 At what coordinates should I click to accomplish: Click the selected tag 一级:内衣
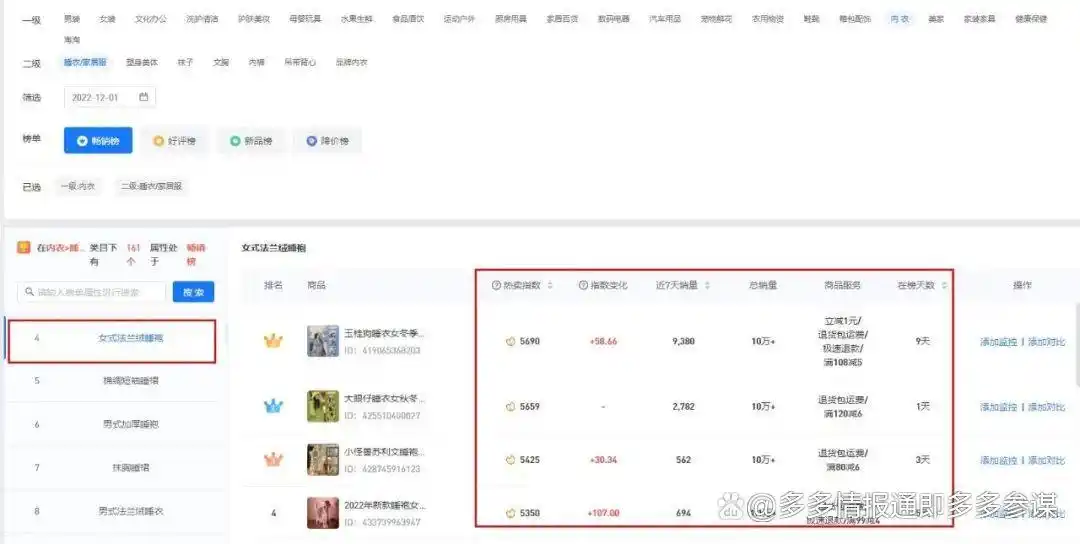pyautogui.click(x=77, y=186)
